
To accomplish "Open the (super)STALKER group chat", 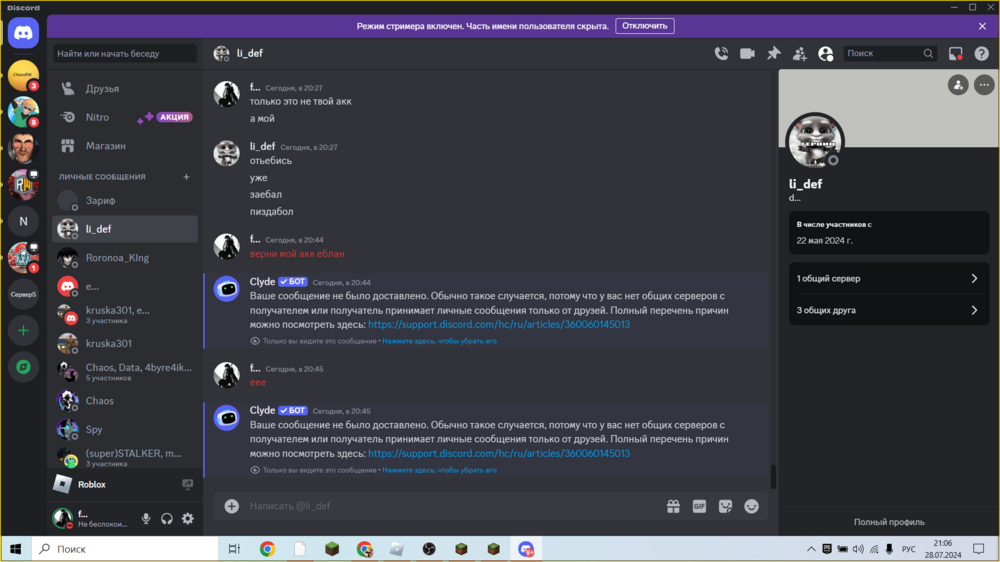I will (125, 457).
